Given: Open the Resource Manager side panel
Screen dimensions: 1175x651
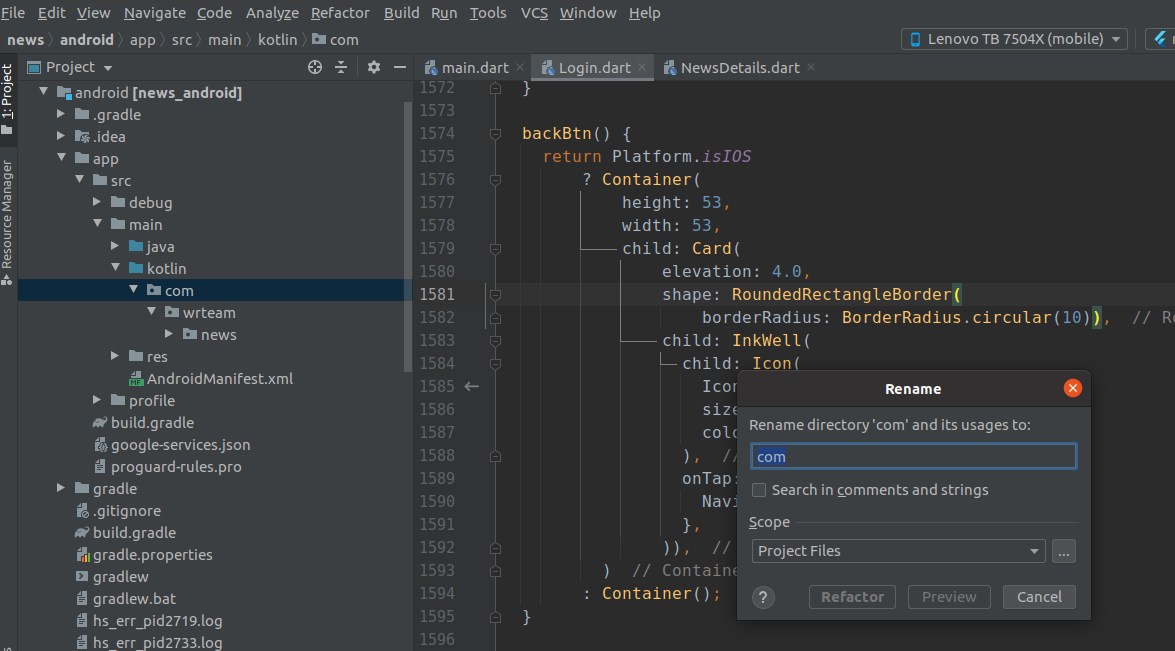Looking at the screenshot, I should coord(7,215).
